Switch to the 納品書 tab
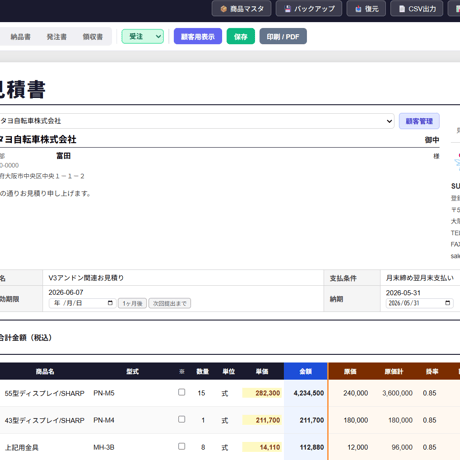 [20, 37]
